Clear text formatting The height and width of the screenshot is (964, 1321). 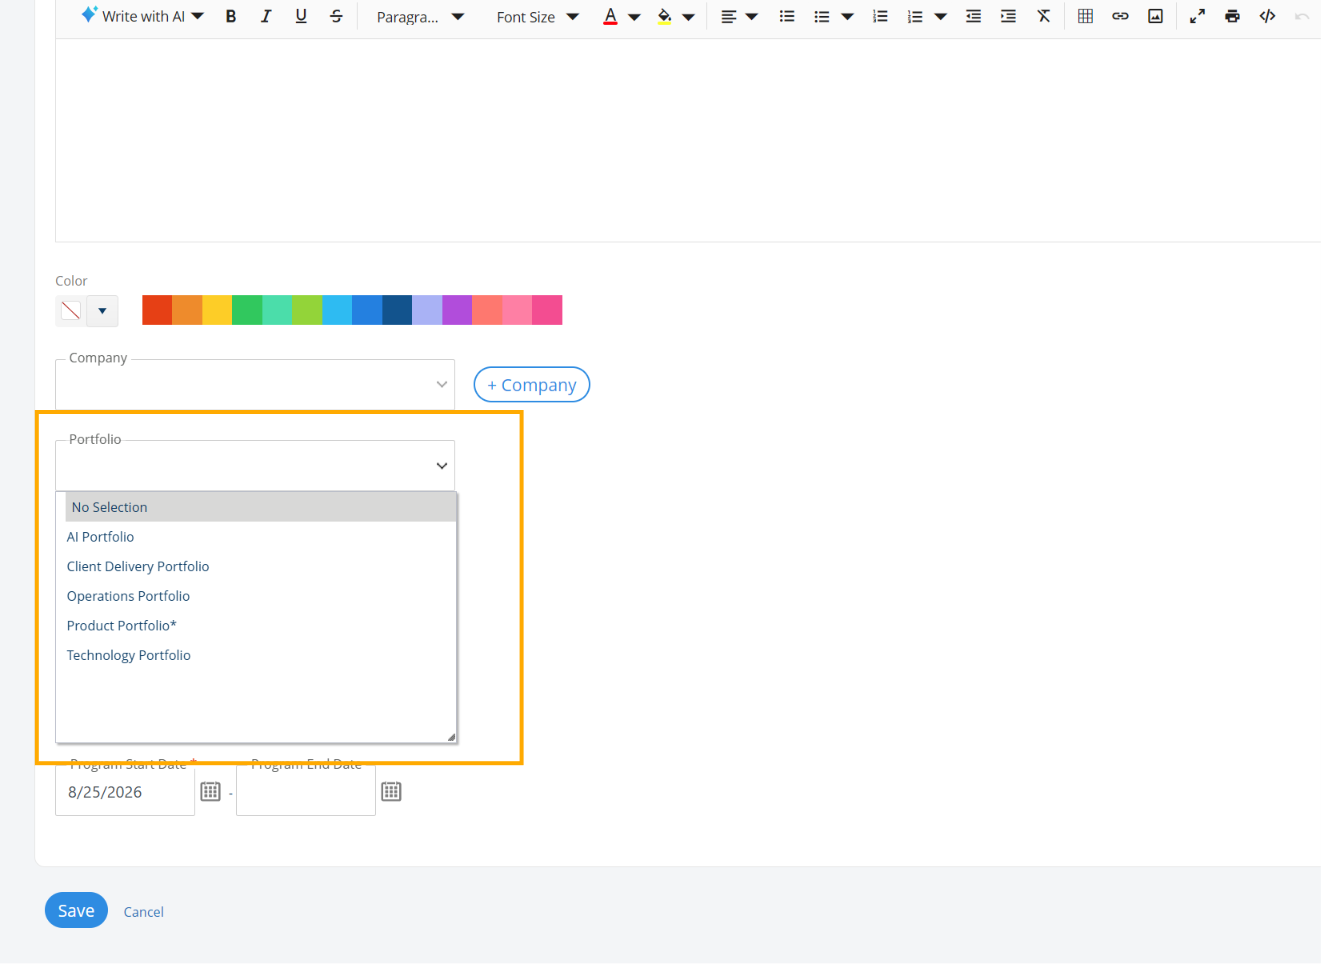[x=1043, y=16]
